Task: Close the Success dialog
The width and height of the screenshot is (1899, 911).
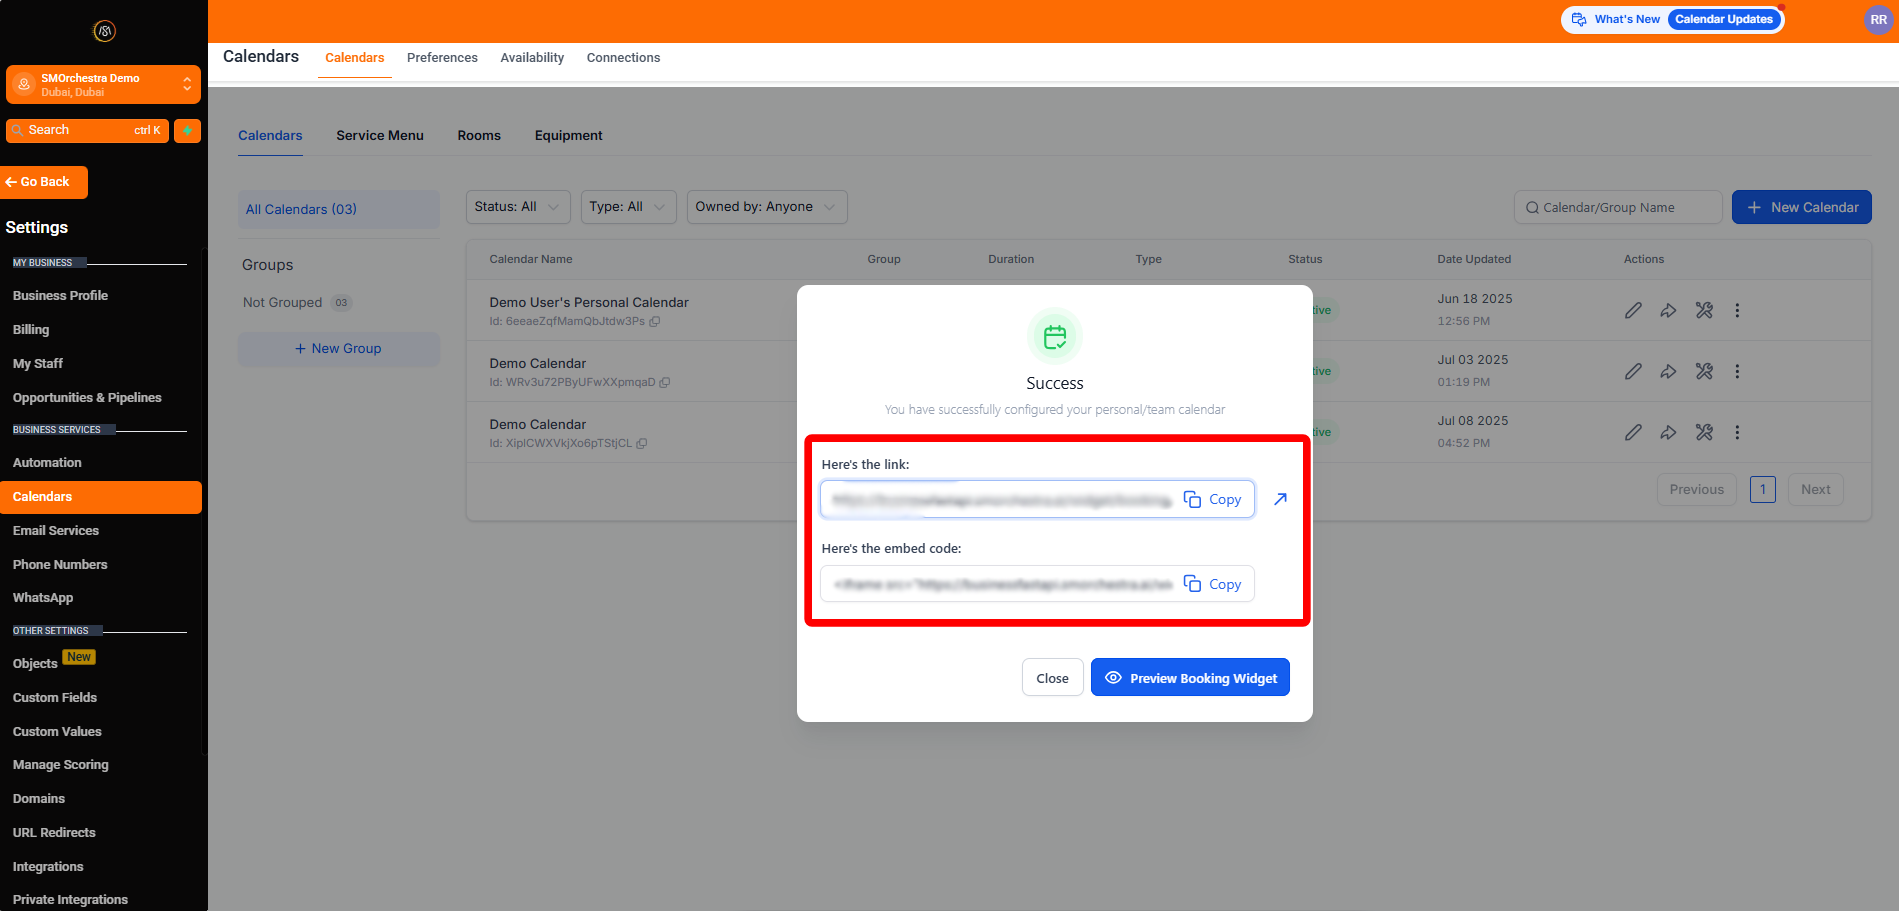Action: 1052,678
